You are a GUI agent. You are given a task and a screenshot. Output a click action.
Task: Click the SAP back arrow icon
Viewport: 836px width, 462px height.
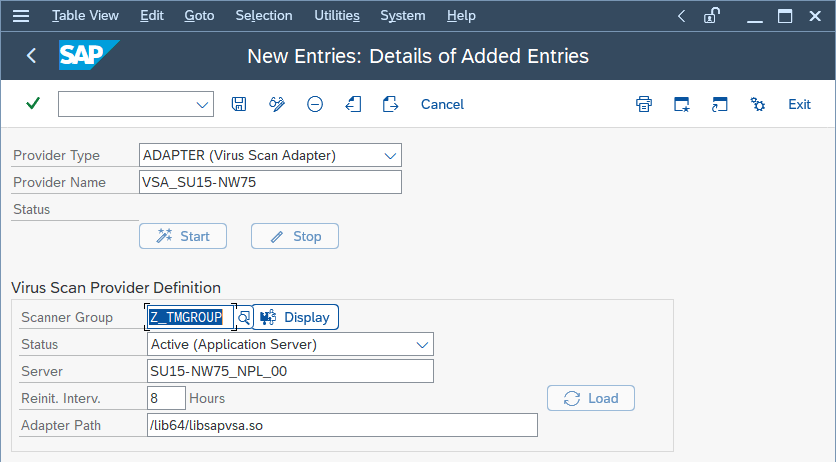[31, 56]
